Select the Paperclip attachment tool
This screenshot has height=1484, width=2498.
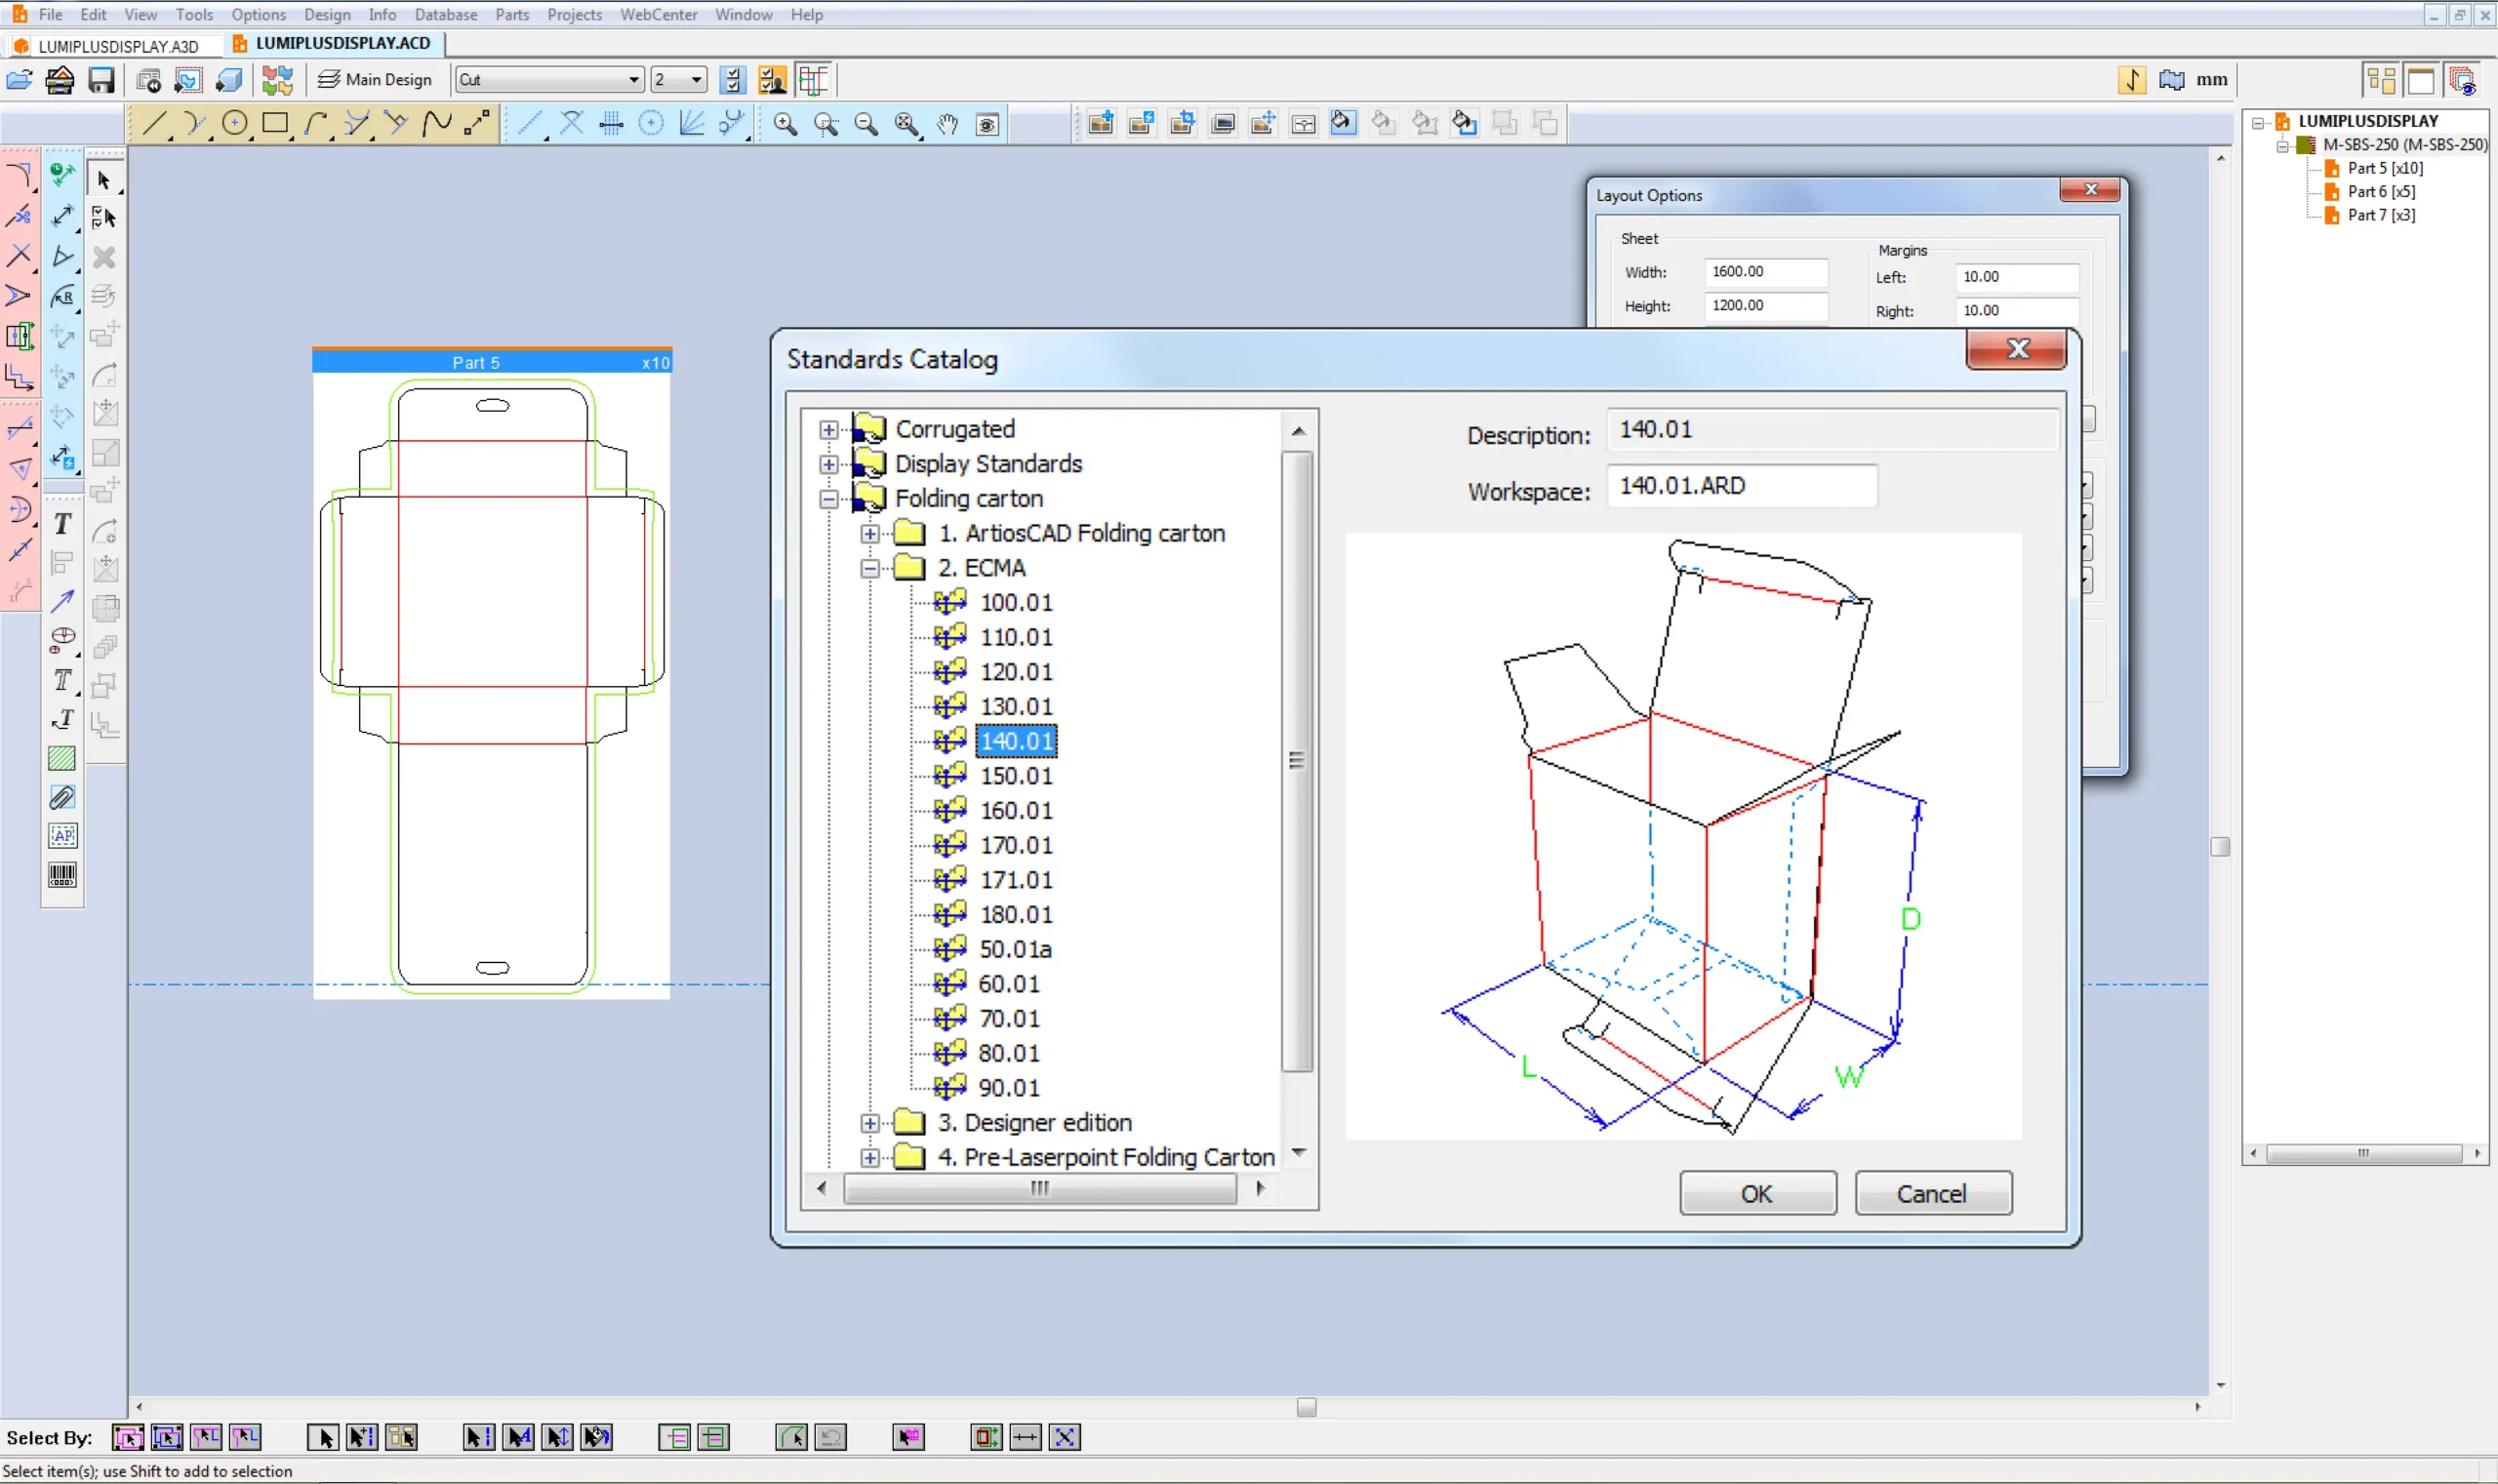point(63,796)
